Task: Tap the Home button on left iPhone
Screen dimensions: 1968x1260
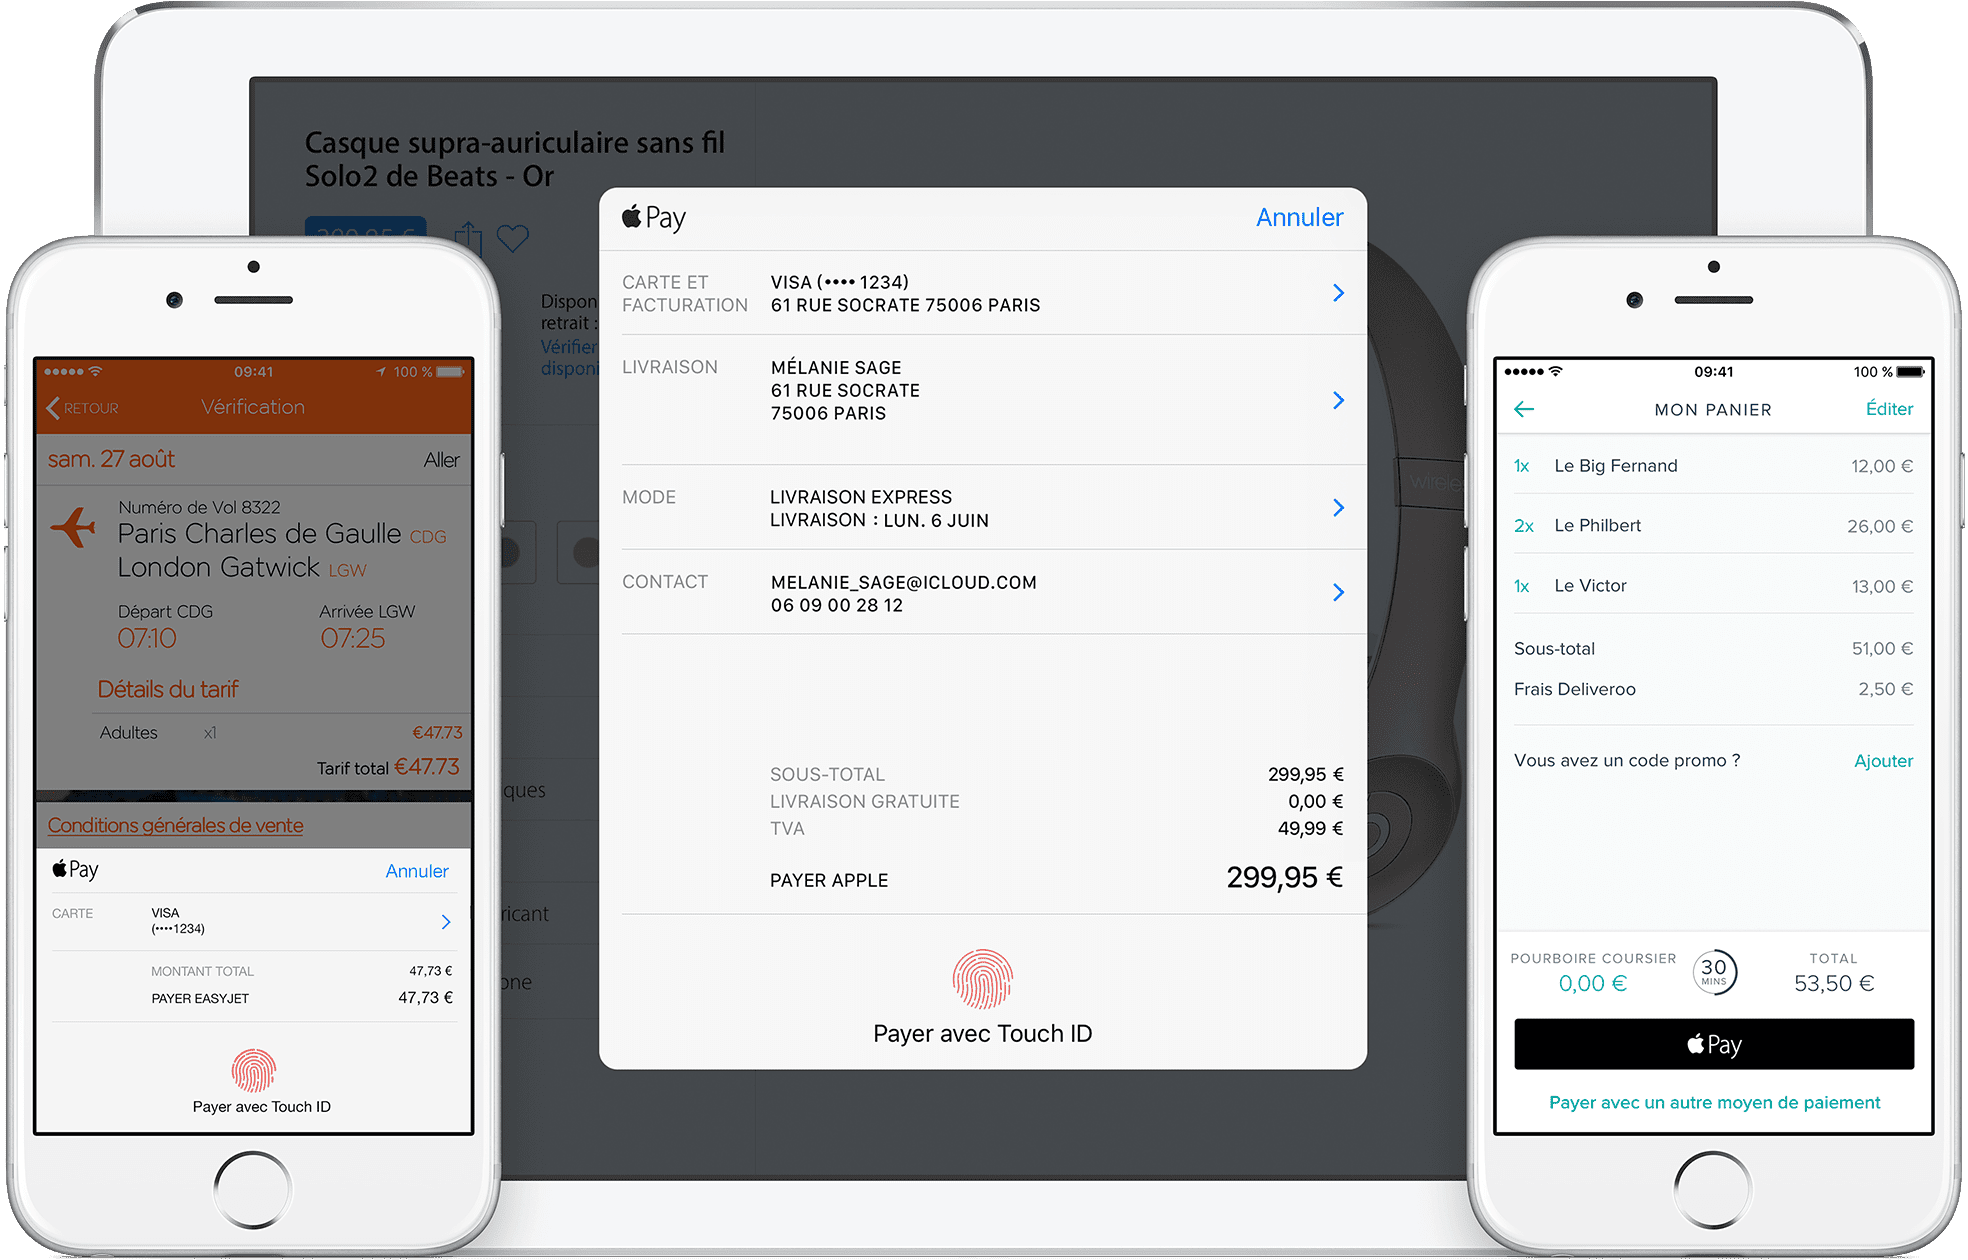Action: 253,1190
